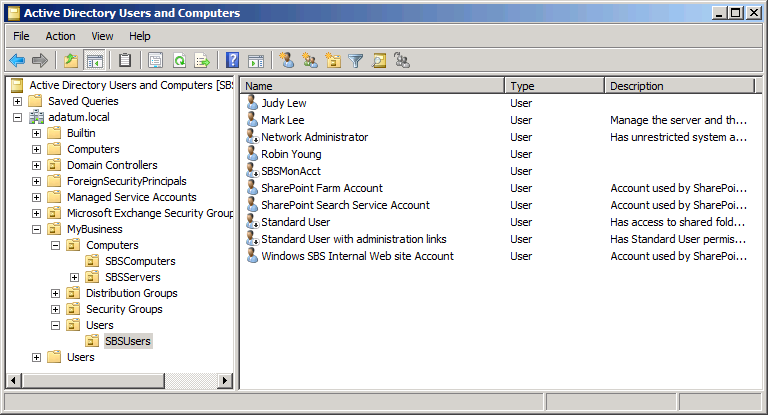This screenshot has height=415, width=768.
Task: Select the Network Administrator user entry
Action: click(x=314, y=137)
